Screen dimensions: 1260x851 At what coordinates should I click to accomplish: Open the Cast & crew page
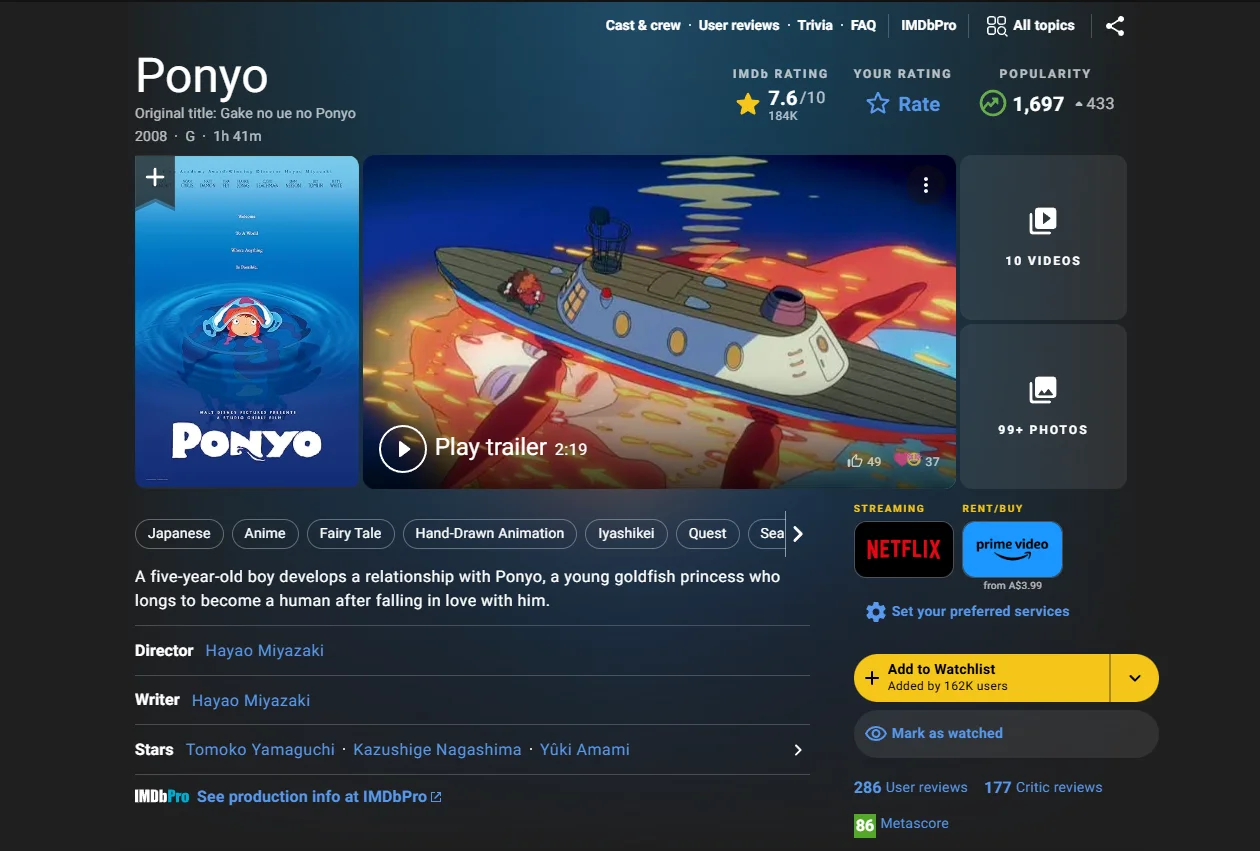point(642,25)
